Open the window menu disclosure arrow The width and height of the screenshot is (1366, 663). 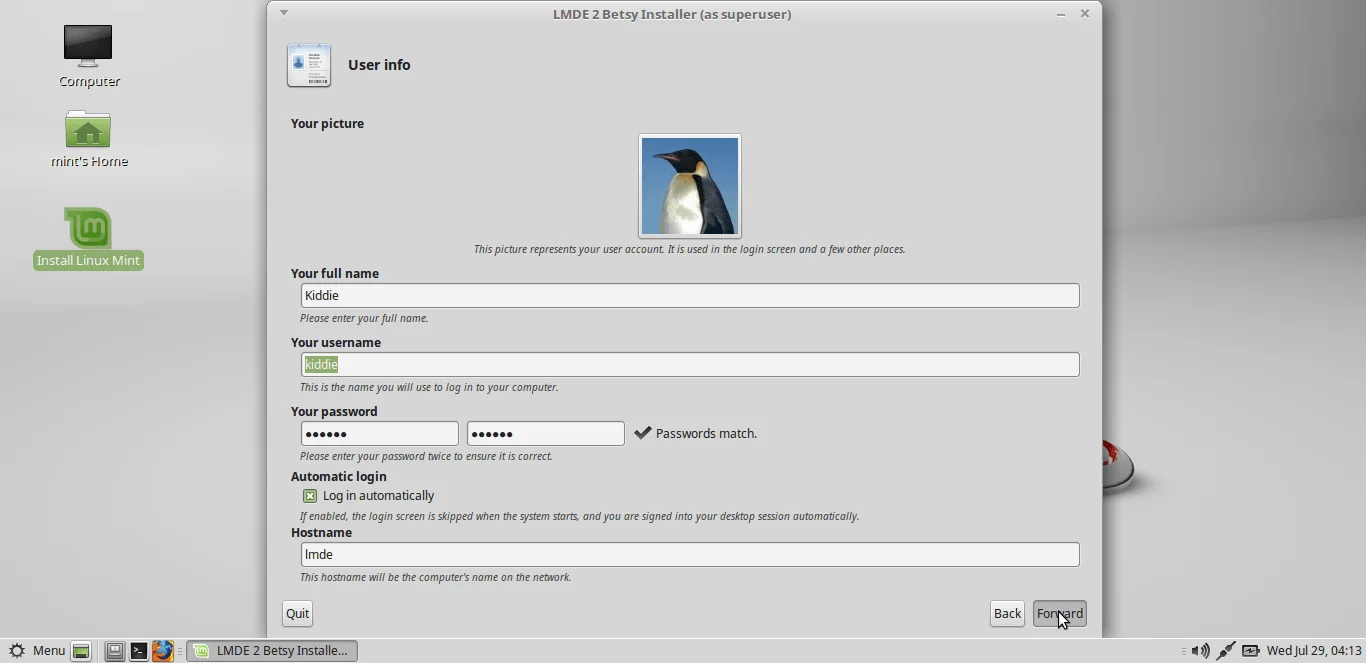285,13
